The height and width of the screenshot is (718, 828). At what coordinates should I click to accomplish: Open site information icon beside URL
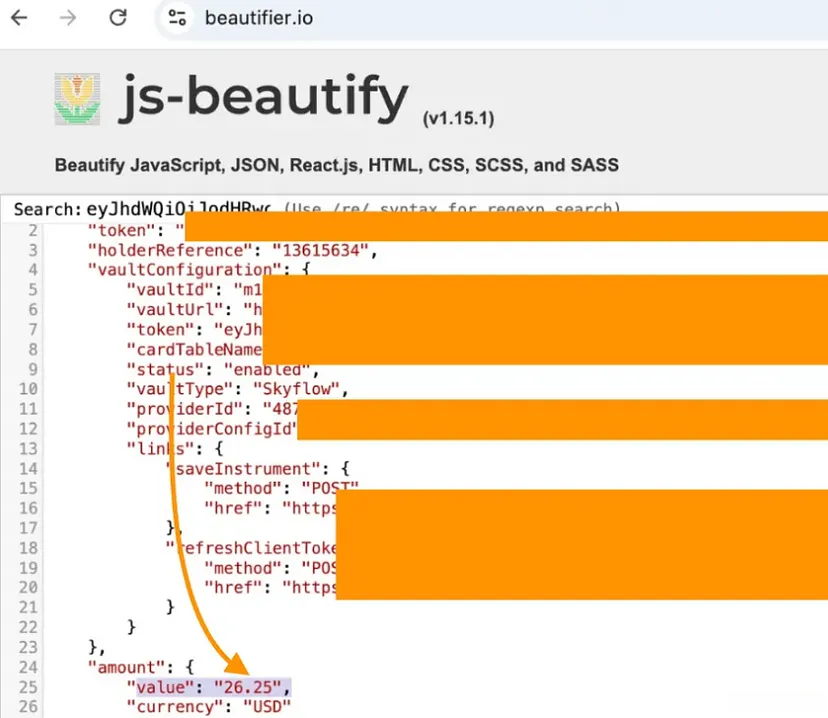point(177,18)
